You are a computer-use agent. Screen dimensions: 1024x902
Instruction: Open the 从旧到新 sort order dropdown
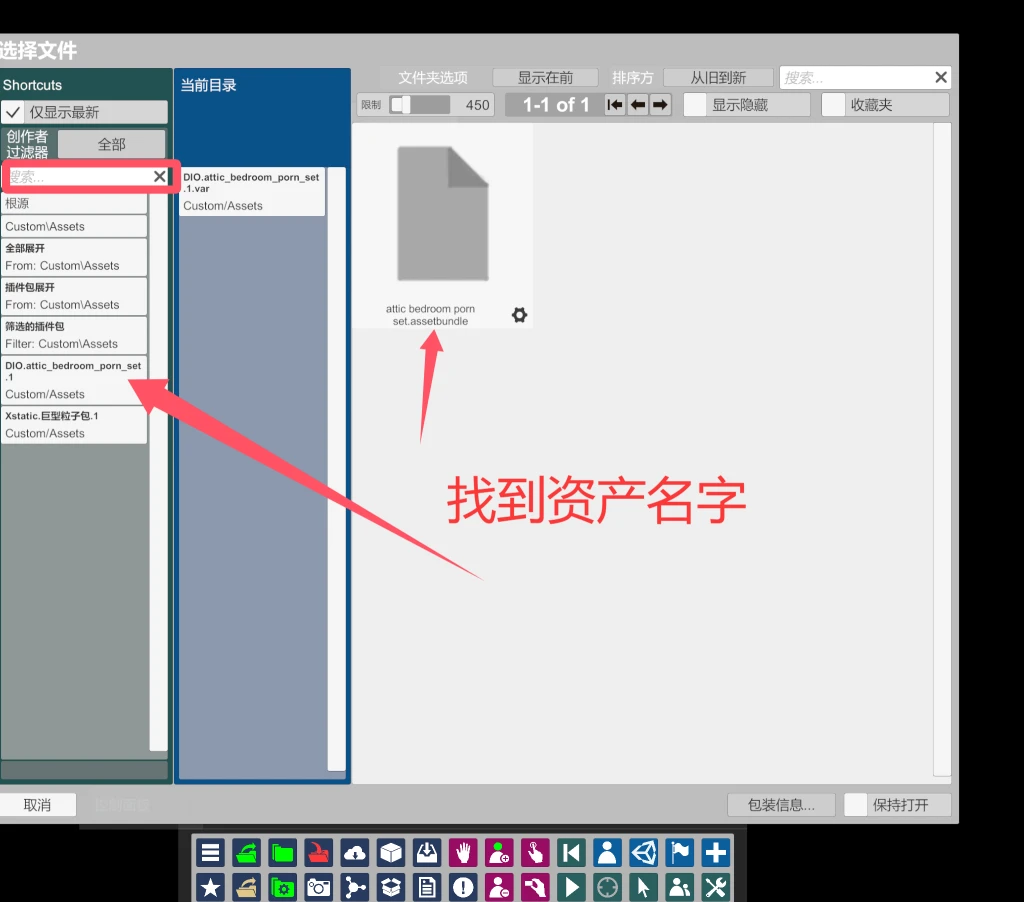pos(718,78)
